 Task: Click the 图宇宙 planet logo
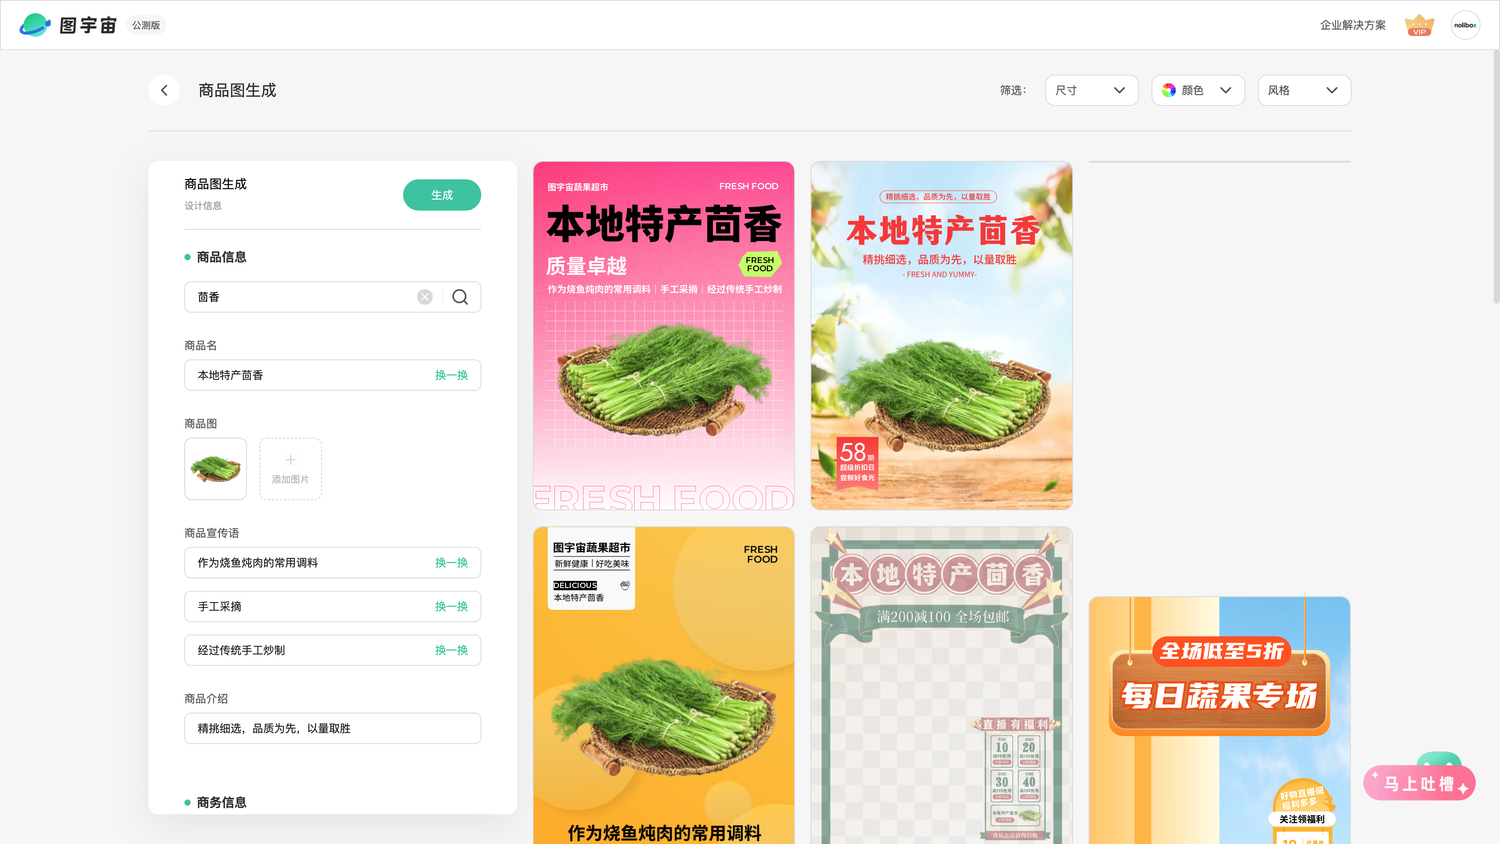pyautogui.click(x=35, y=25)
